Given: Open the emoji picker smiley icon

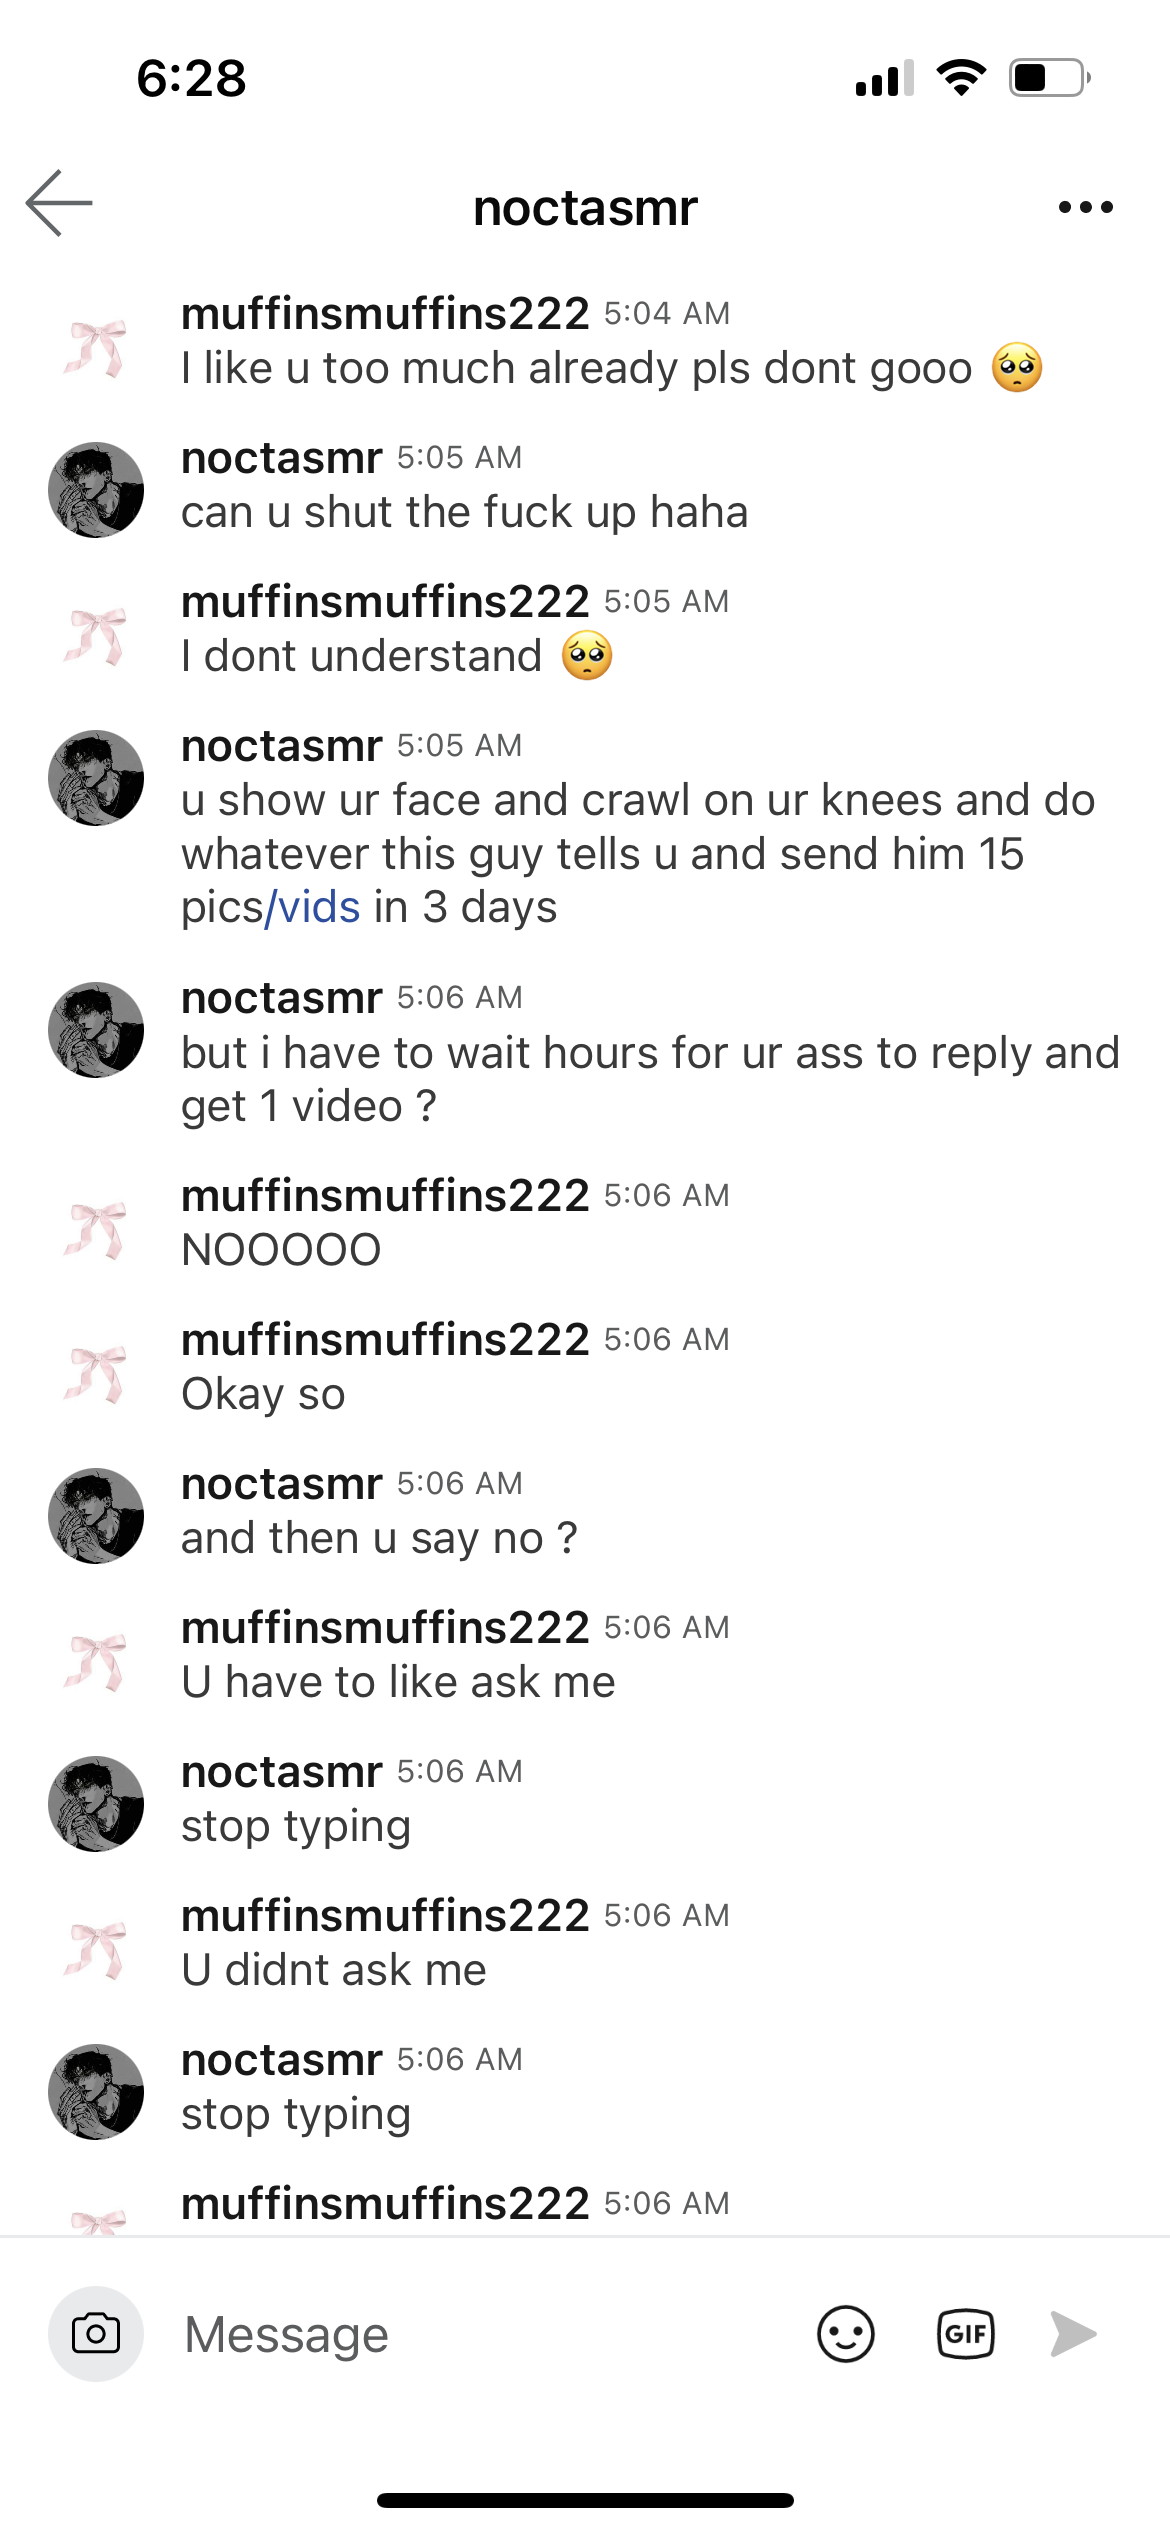Looking at the screenshot, I should tap(845, 2334).
